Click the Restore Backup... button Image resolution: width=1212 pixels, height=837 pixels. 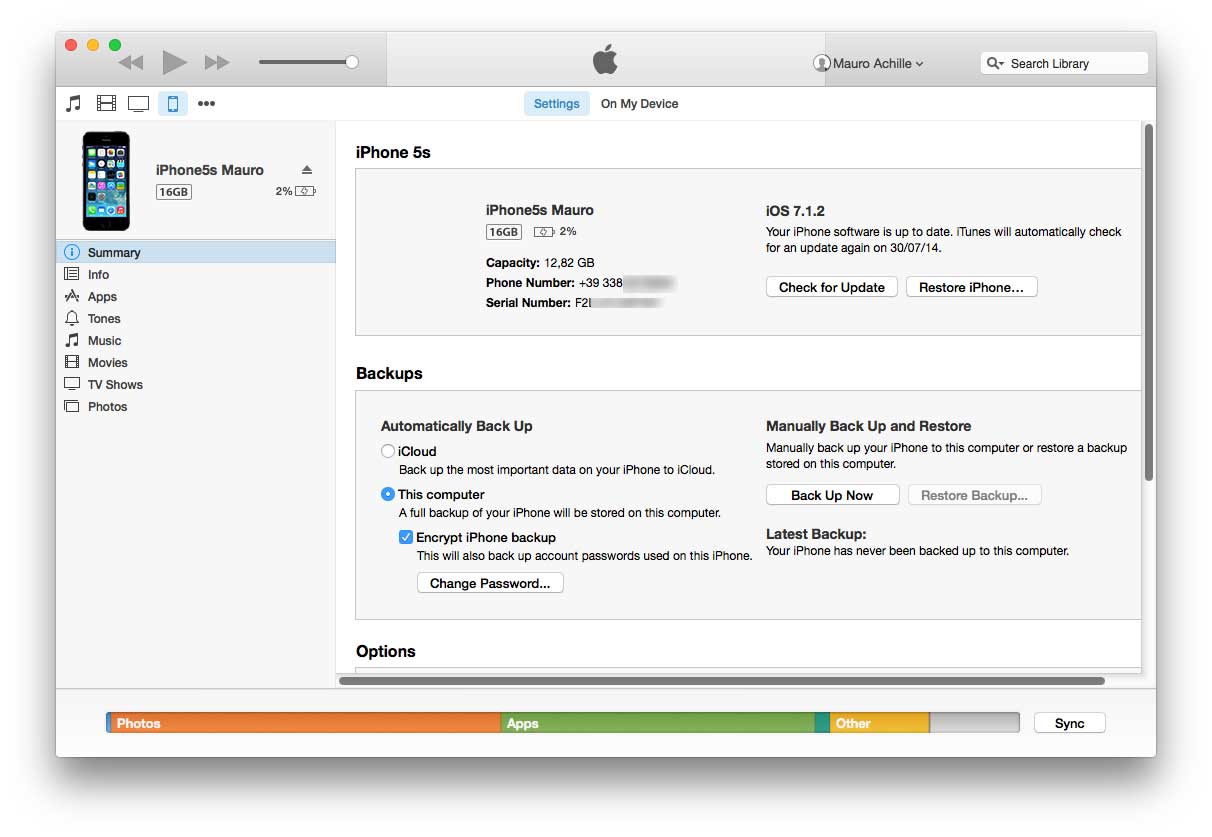coord(974,495)
